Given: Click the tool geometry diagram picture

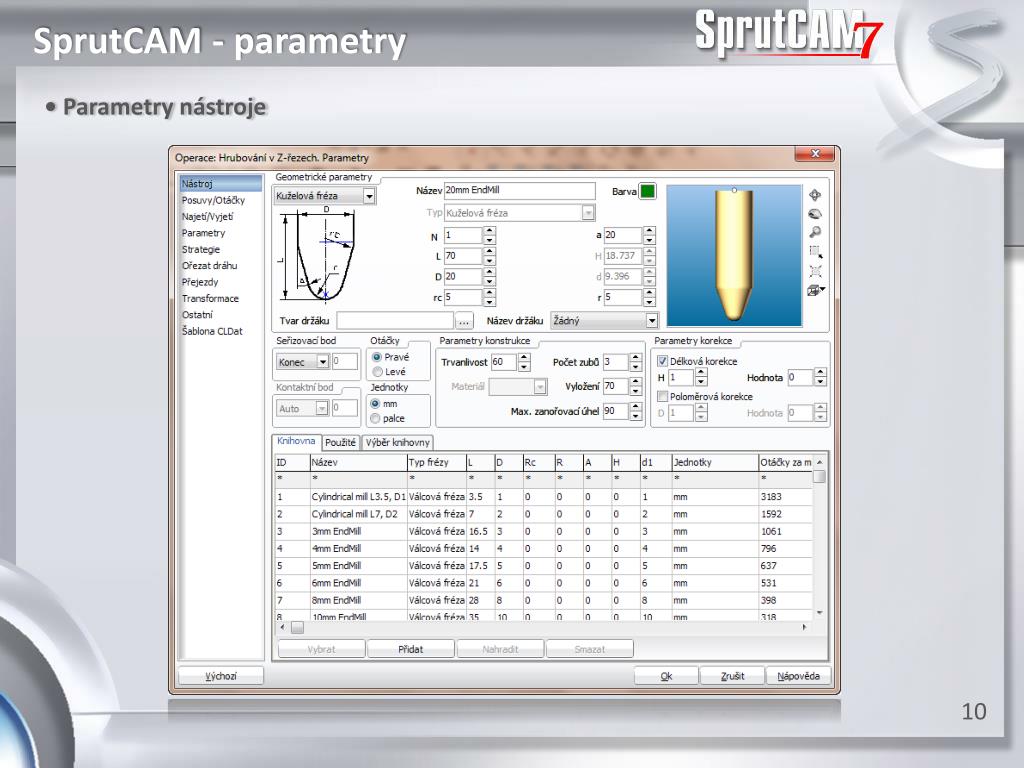Looking at the screenshot, I should pyautogui.click(x=317, y=255).
